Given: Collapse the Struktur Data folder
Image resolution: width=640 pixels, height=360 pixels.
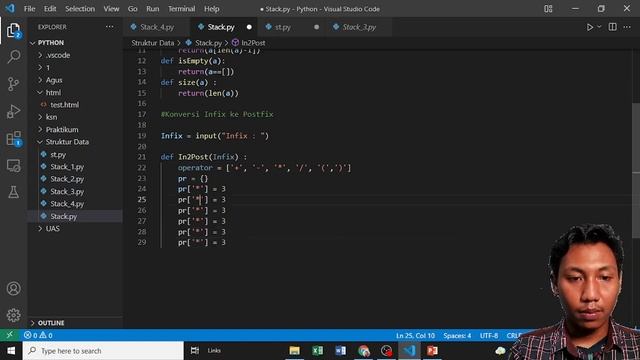Looking at the screenshot, I should tap(67, 142).
